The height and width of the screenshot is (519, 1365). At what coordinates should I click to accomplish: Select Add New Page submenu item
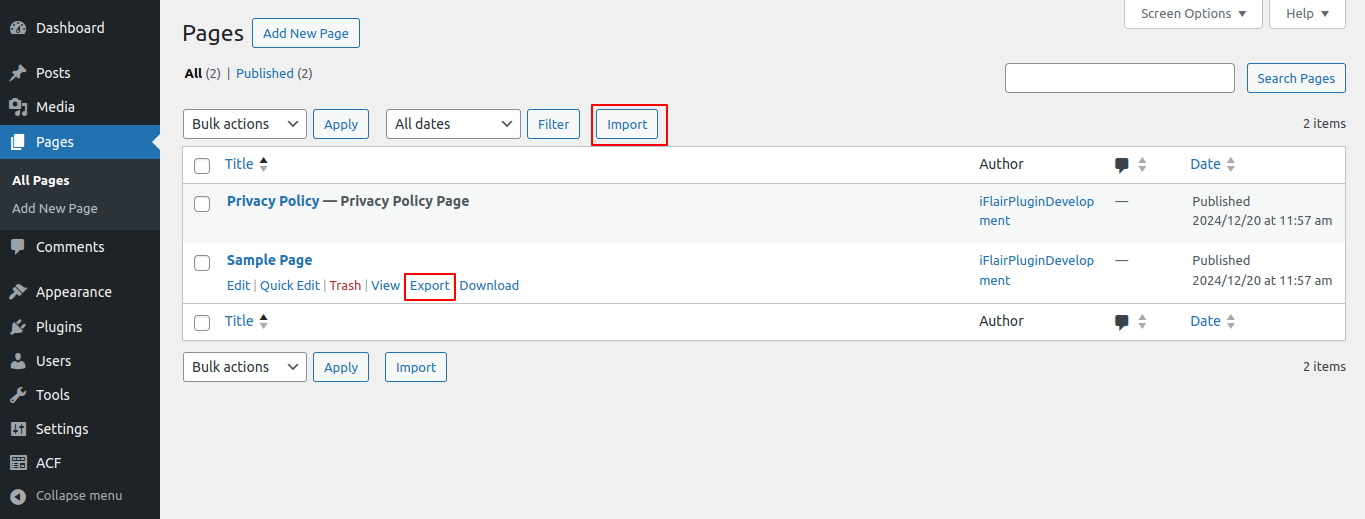(55, 209)
